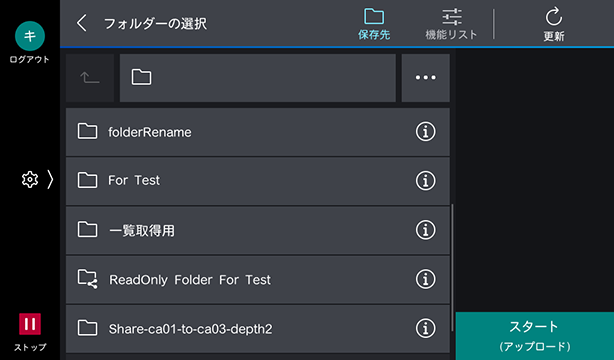Go up one folder level
This screenshot has height=360, width=614.
[x=90, y=78]
